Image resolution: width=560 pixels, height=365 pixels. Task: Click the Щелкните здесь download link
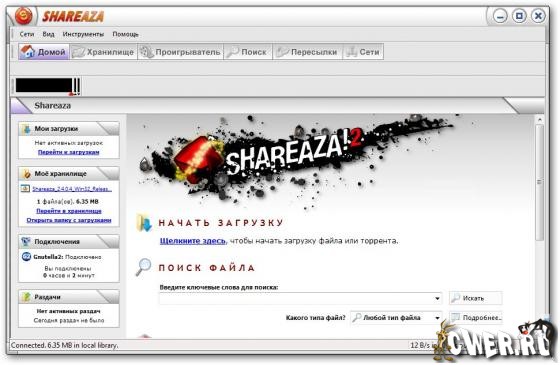point(193,241)
